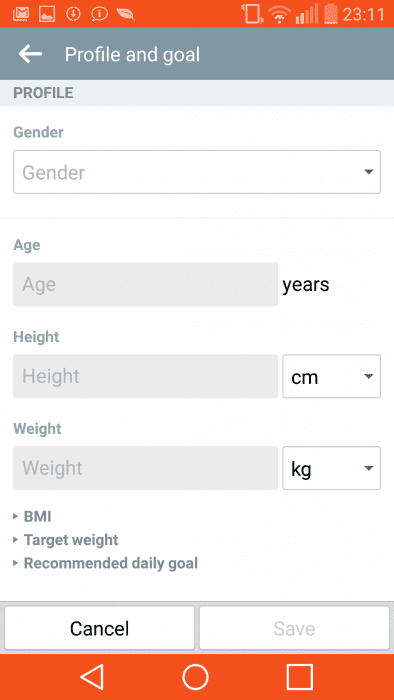Open the cm height unit dropdown

click(332, 376)
